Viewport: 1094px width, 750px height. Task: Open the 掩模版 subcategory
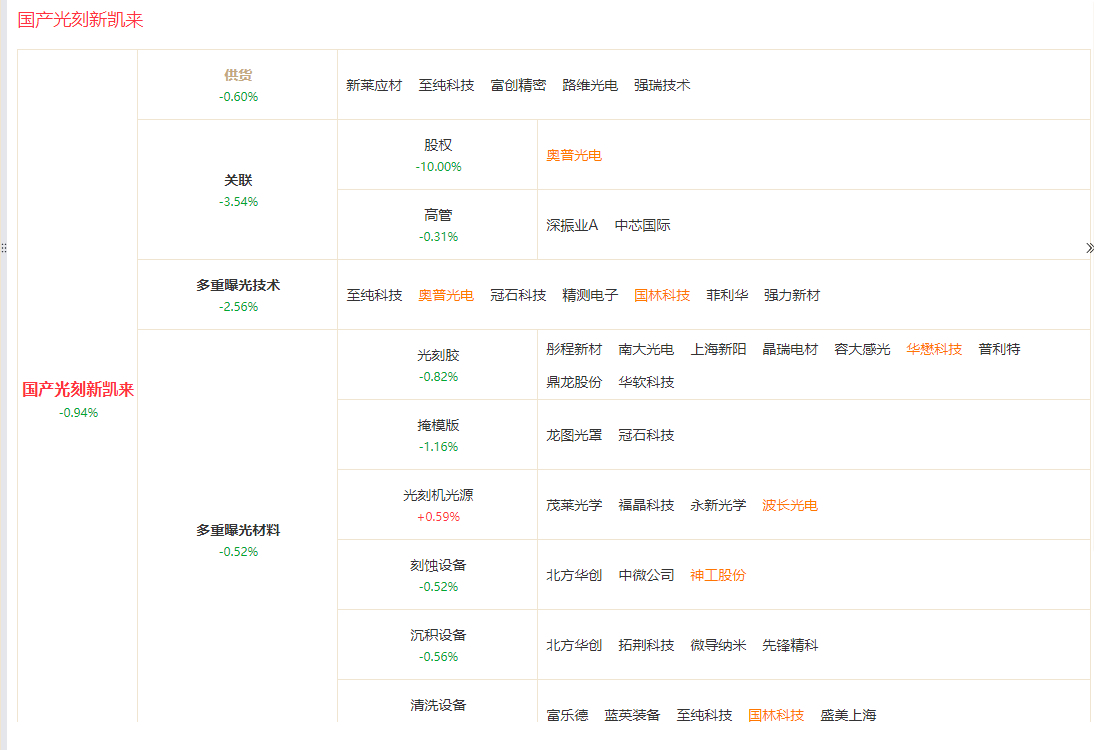438,425
